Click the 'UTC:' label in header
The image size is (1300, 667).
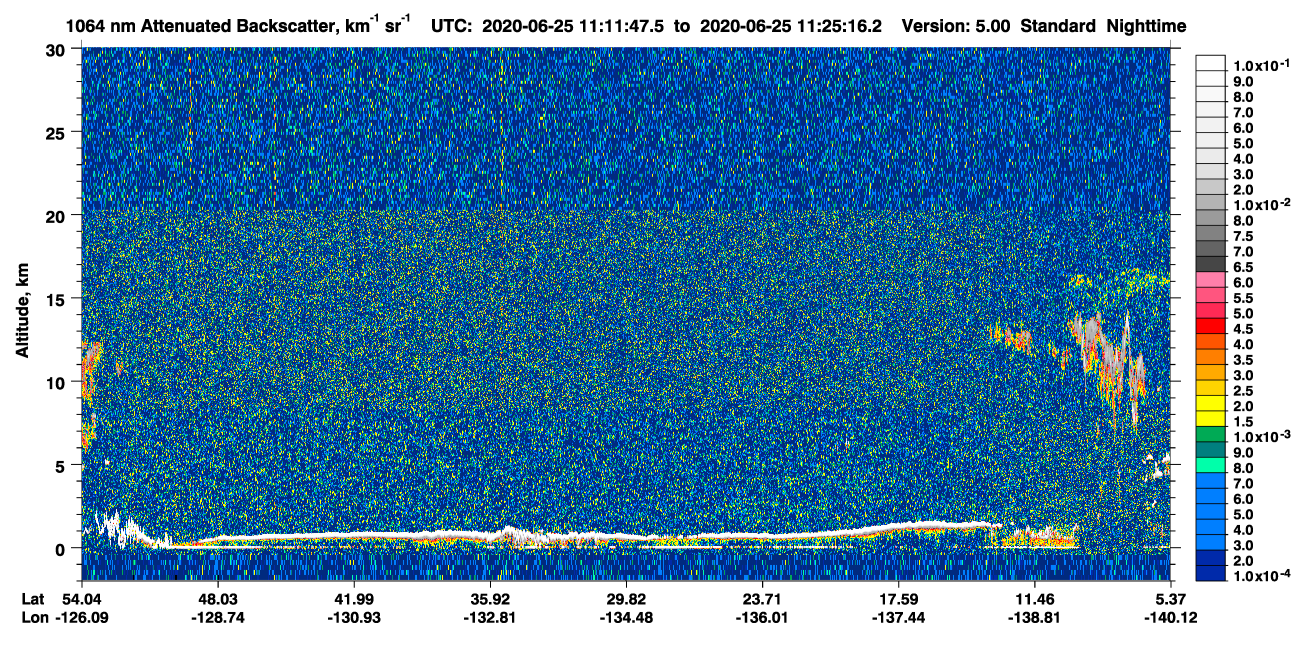tap(452, 26)
